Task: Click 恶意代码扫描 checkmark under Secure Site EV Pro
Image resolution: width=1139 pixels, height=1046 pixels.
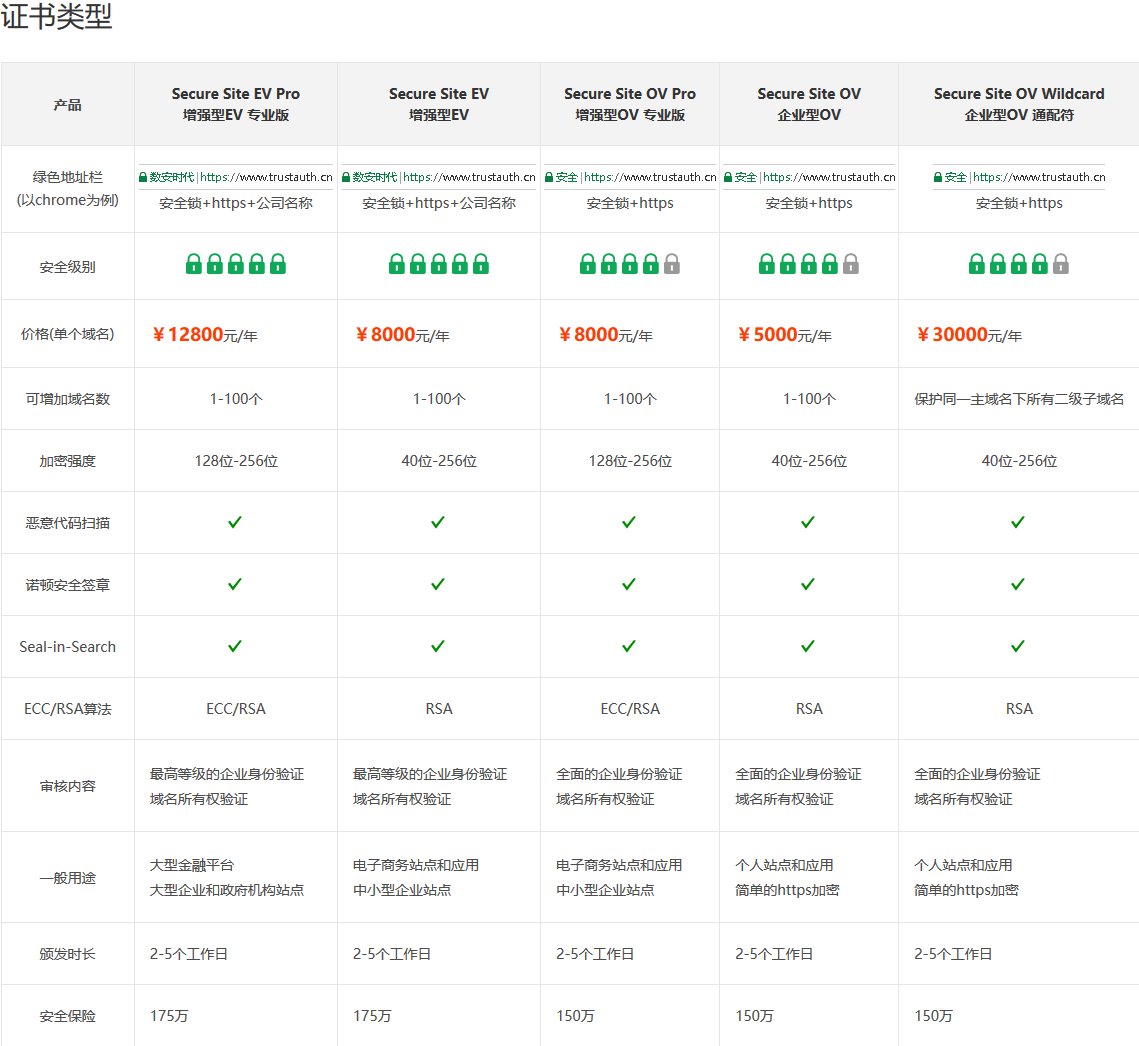Action: pyautogui.click(x=235, y=522)
